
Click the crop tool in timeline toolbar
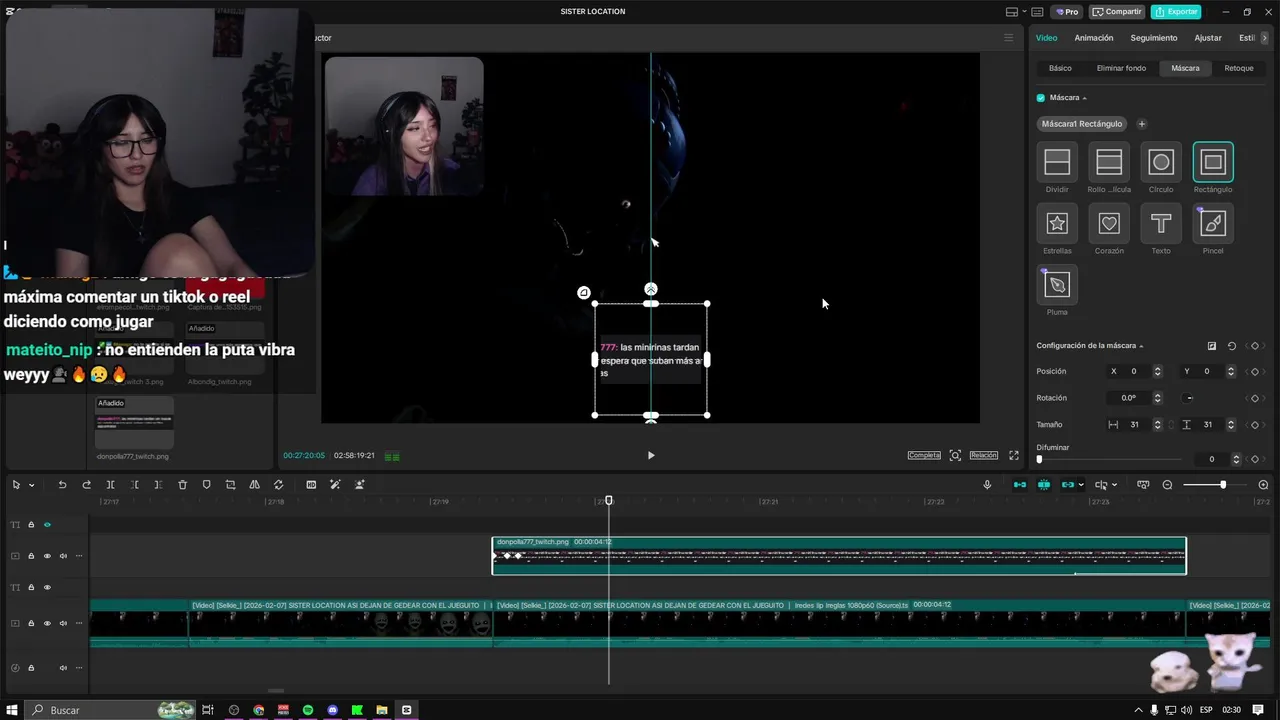[x=230, y=485]
